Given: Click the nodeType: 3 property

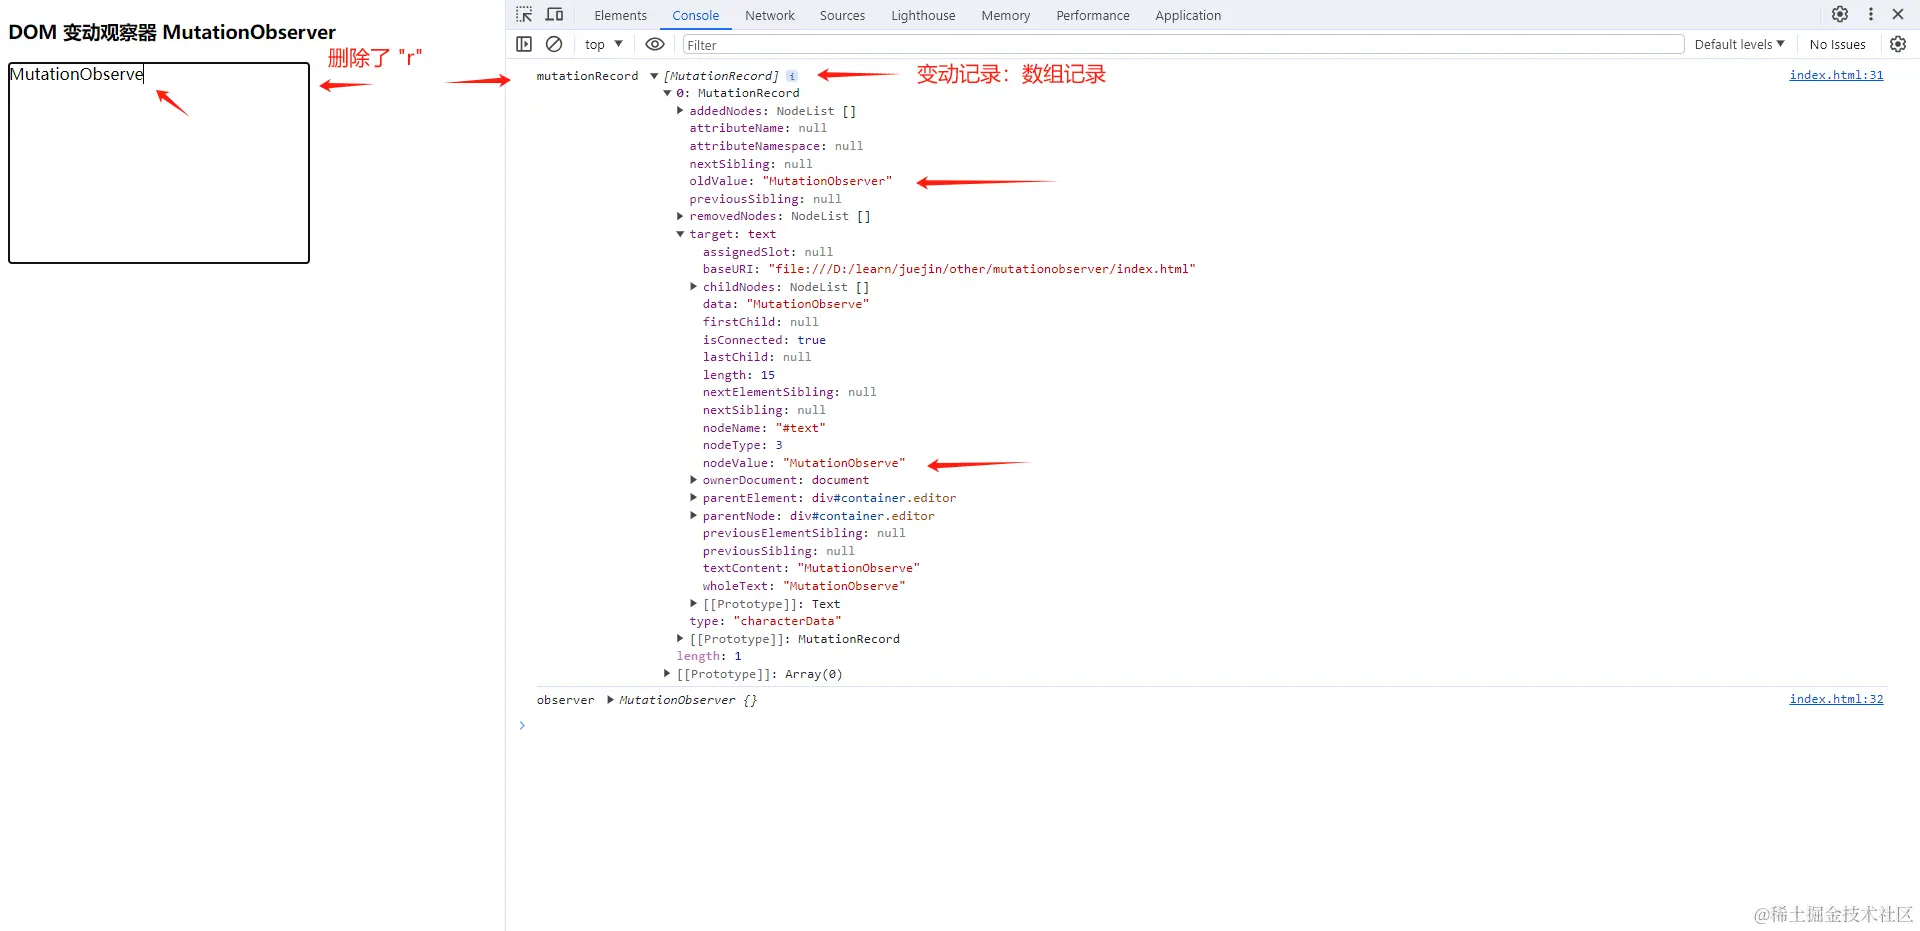Looking at the screenshot, I should coord(743,445).
